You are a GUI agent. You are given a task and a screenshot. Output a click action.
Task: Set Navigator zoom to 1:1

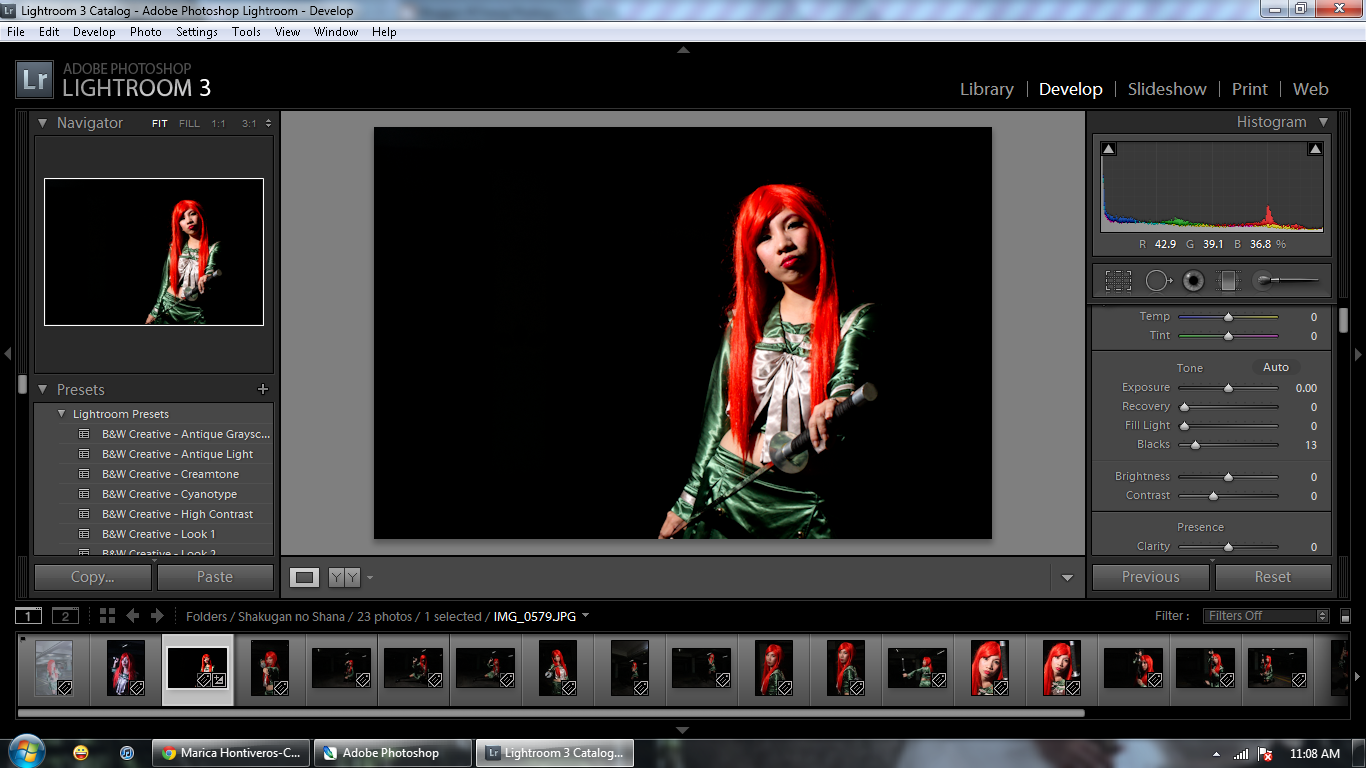218,124
